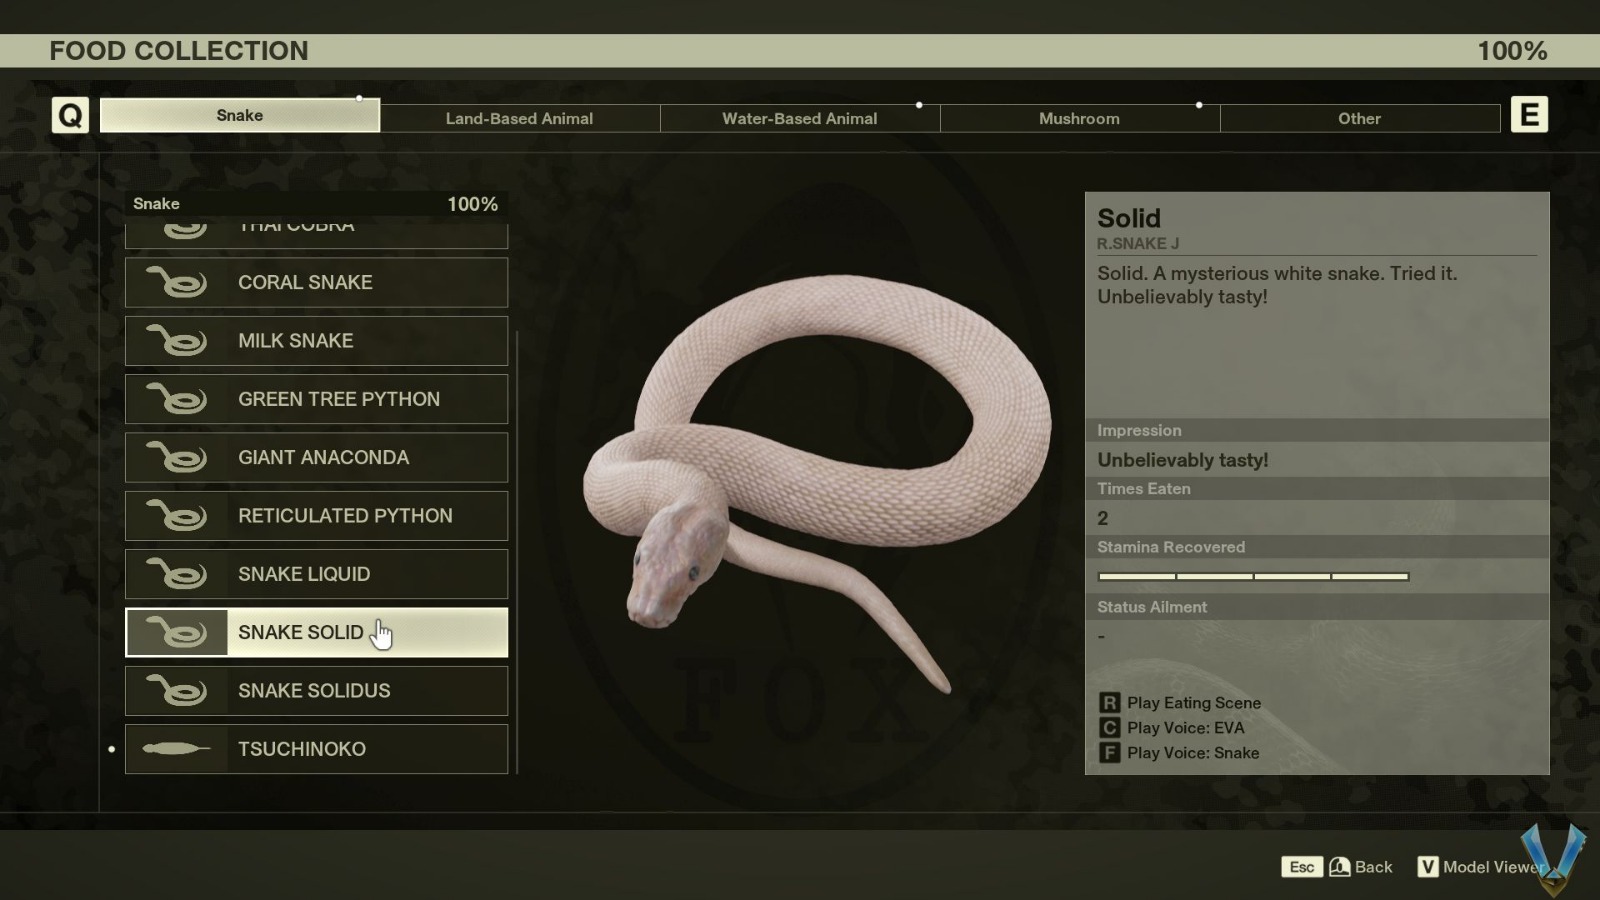This screenshot has width=1600, height=900.
Task: Choose Green Tree Python entry
Action: 316,399
